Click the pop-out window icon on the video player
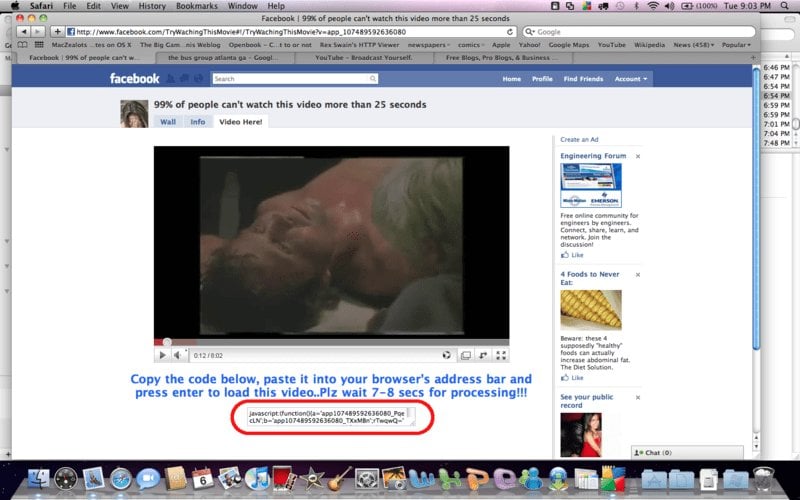The width and height of the screenshot is (800, 500). point(465,355)
